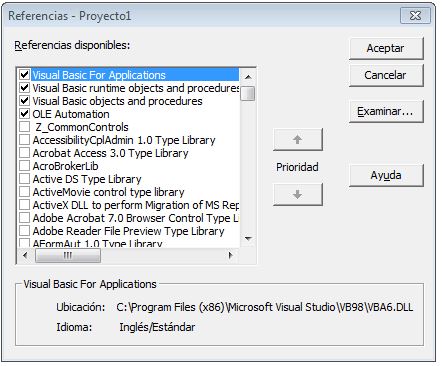Tick ActiveX DLL Migration of MS Rep checkbox
The image size is (442, 366).
(x=24, y=205)
